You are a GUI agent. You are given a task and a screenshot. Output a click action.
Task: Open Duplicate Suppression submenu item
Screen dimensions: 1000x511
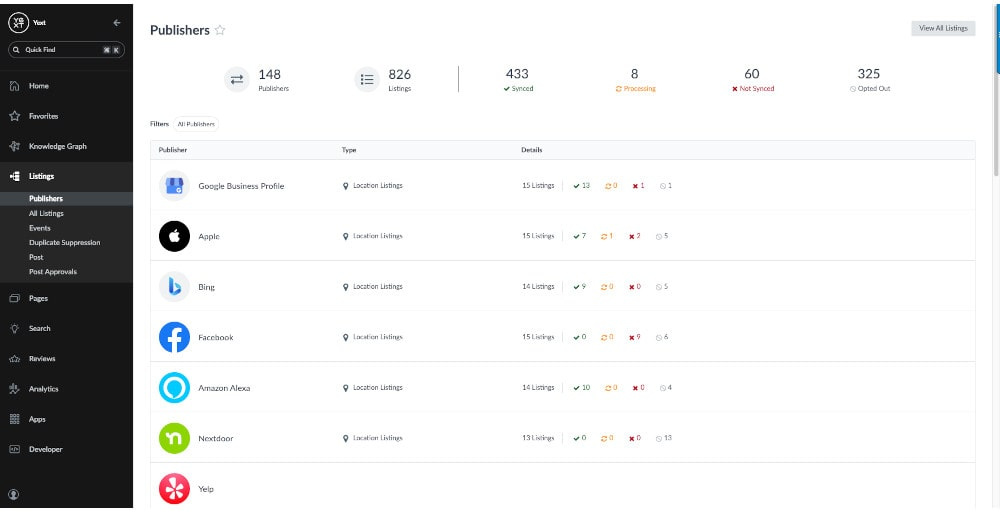(64, 243)
